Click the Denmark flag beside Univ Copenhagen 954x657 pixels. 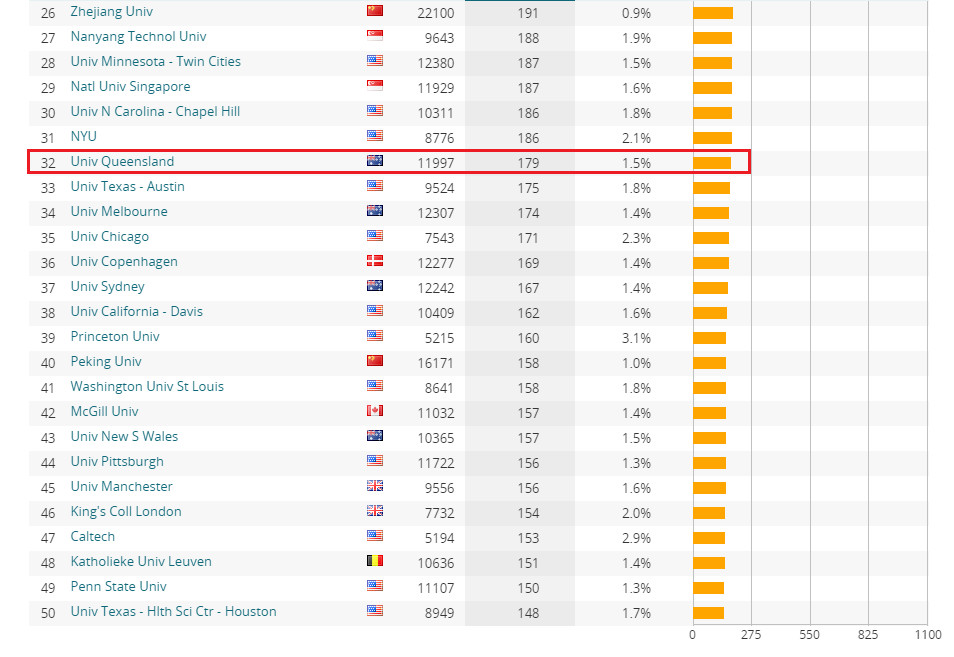point(375,261)
